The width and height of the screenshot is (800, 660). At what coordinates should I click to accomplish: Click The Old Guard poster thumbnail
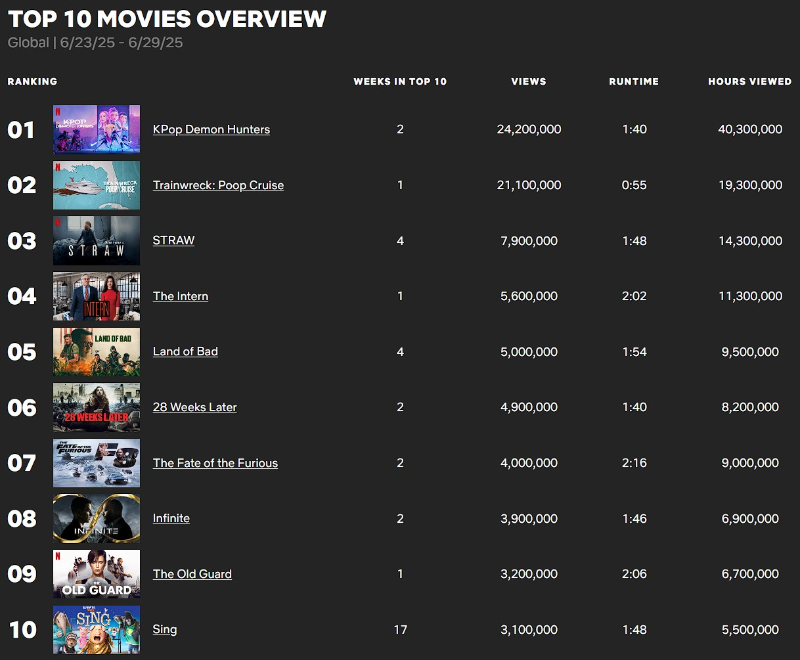pyautogui.click(x=96, y=574)
